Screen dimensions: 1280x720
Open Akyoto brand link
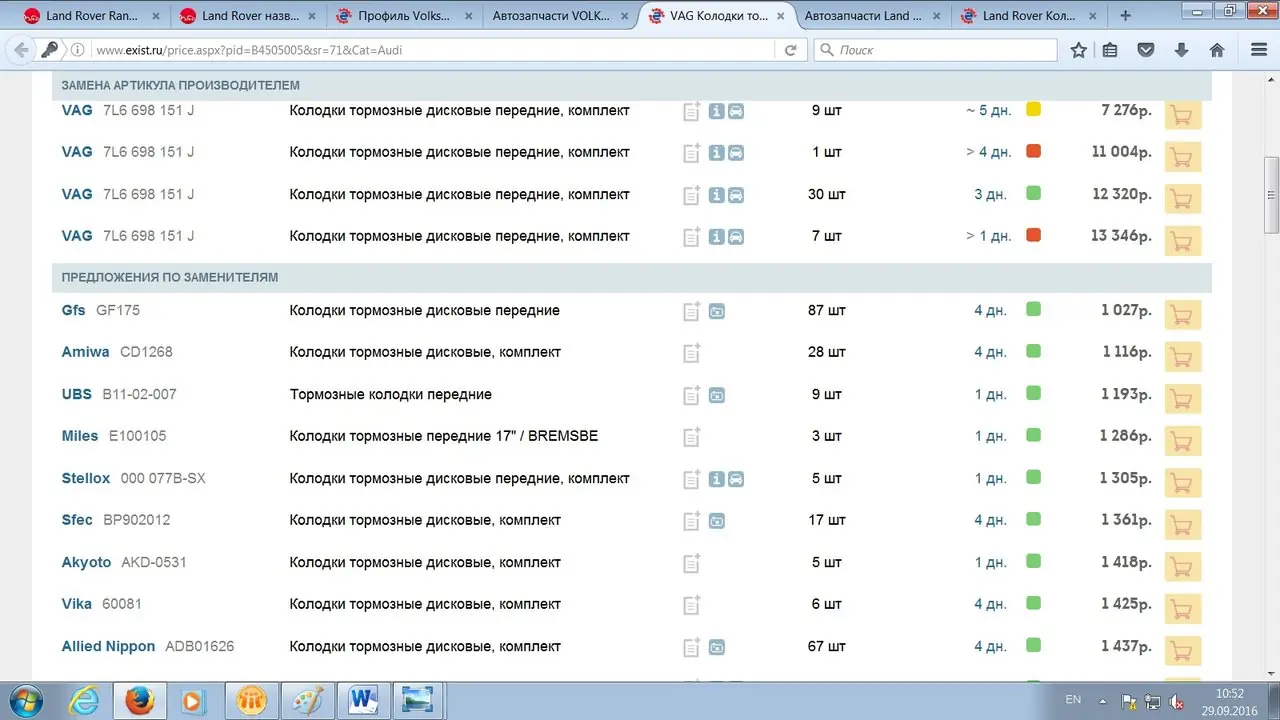pos(87,562)
